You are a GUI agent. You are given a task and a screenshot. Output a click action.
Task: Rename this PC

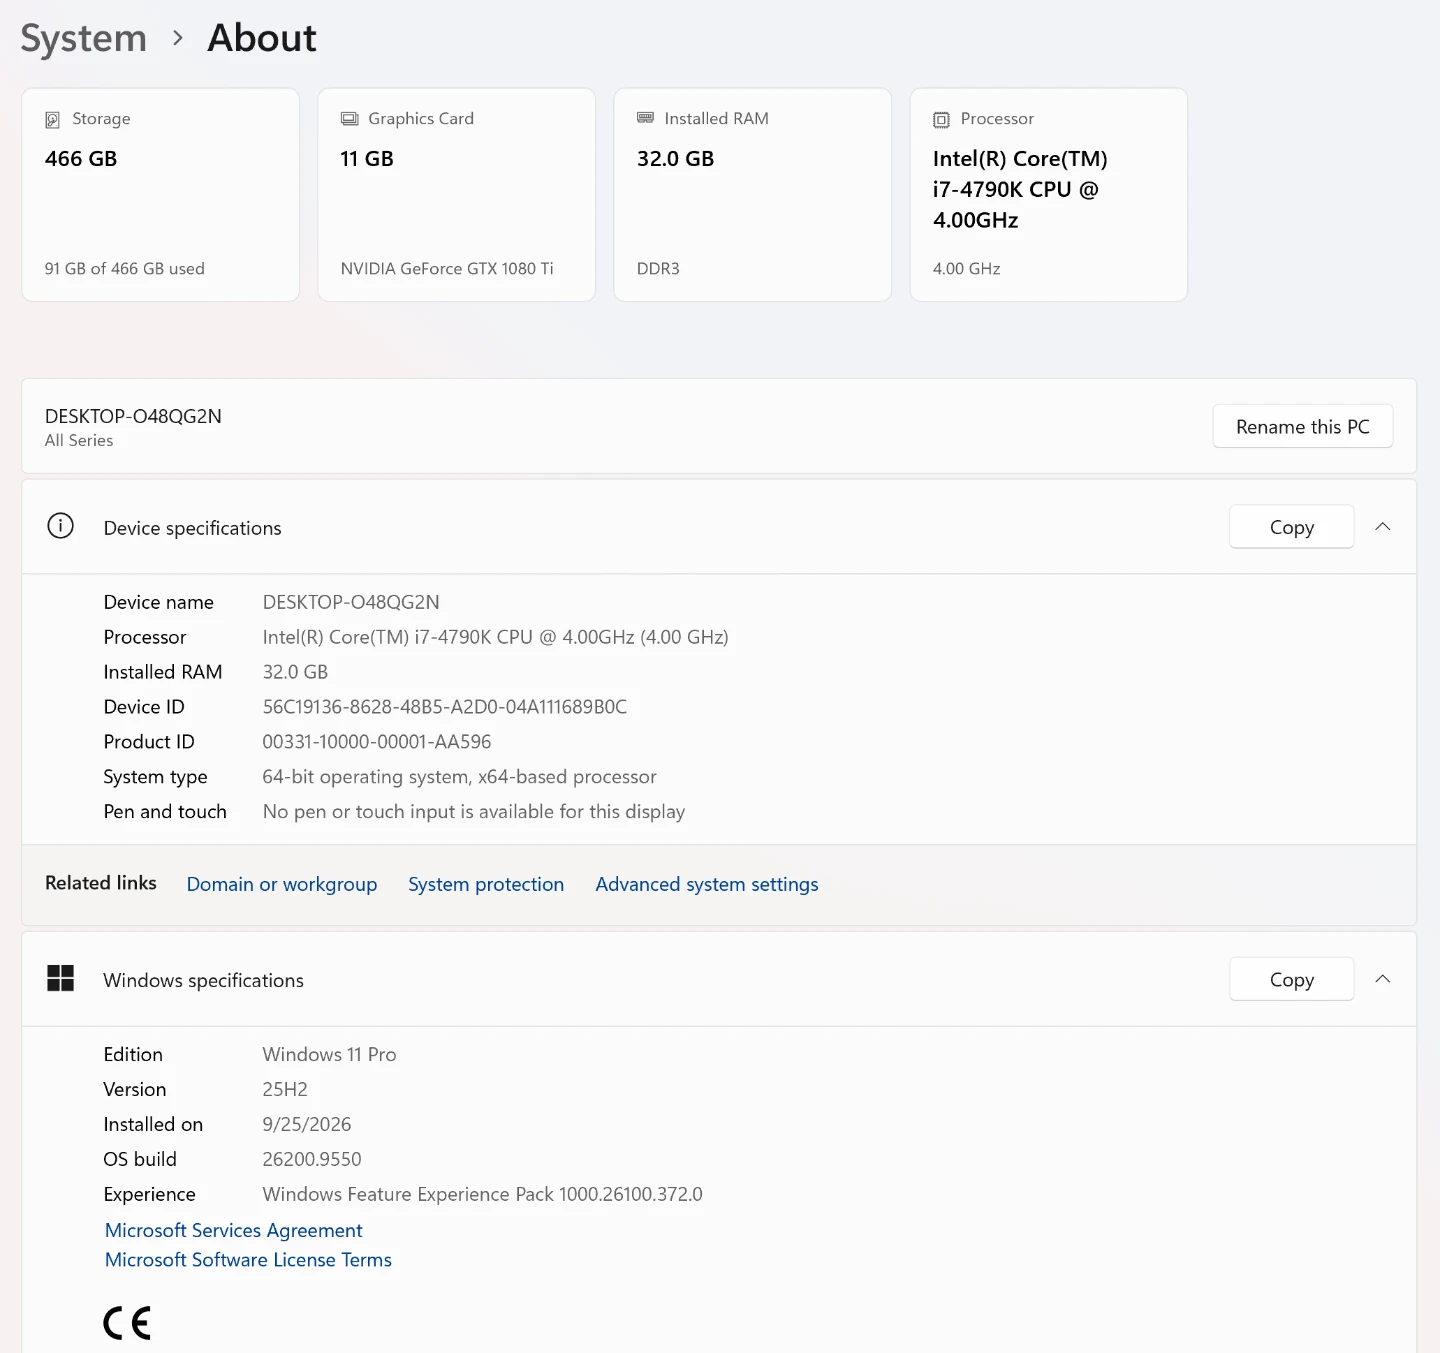pos(1302,427)
